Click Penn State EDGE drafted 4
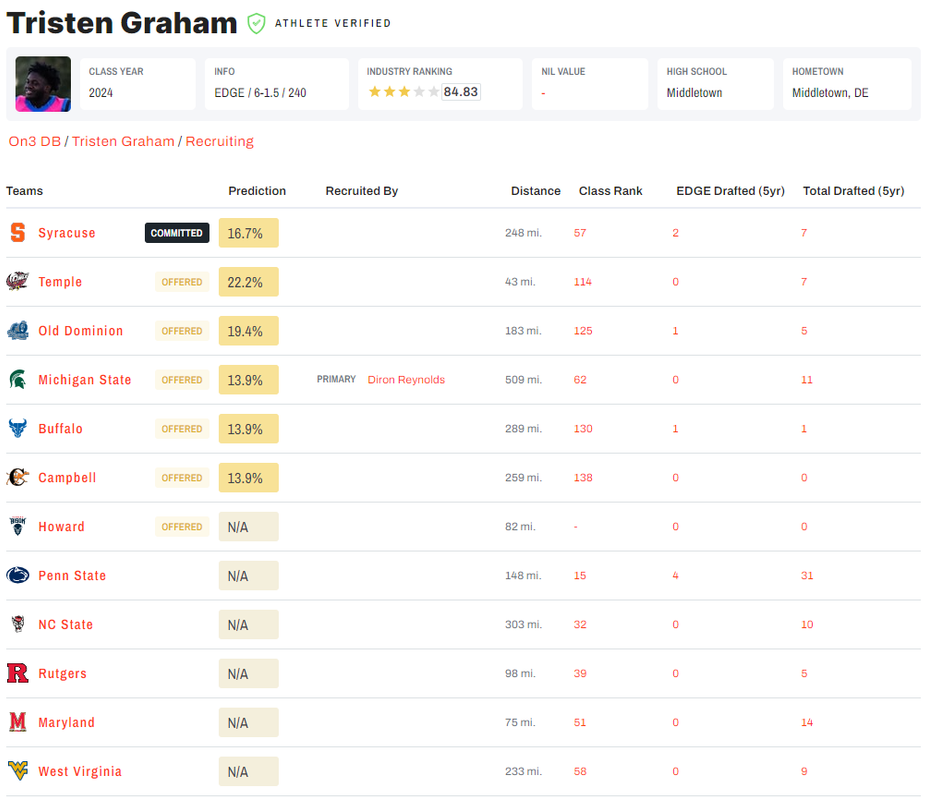 [x=675, y=575]
